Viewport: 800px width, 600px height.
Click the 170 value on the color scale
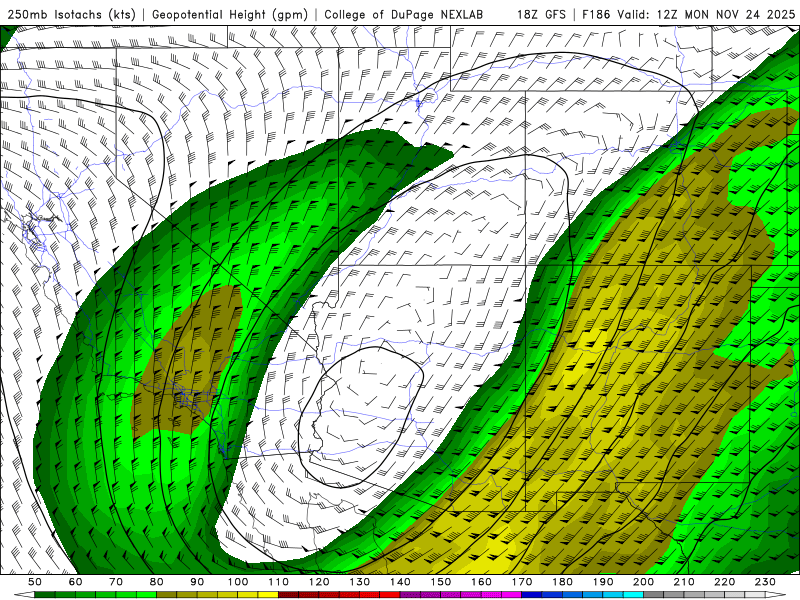(522, 582)
